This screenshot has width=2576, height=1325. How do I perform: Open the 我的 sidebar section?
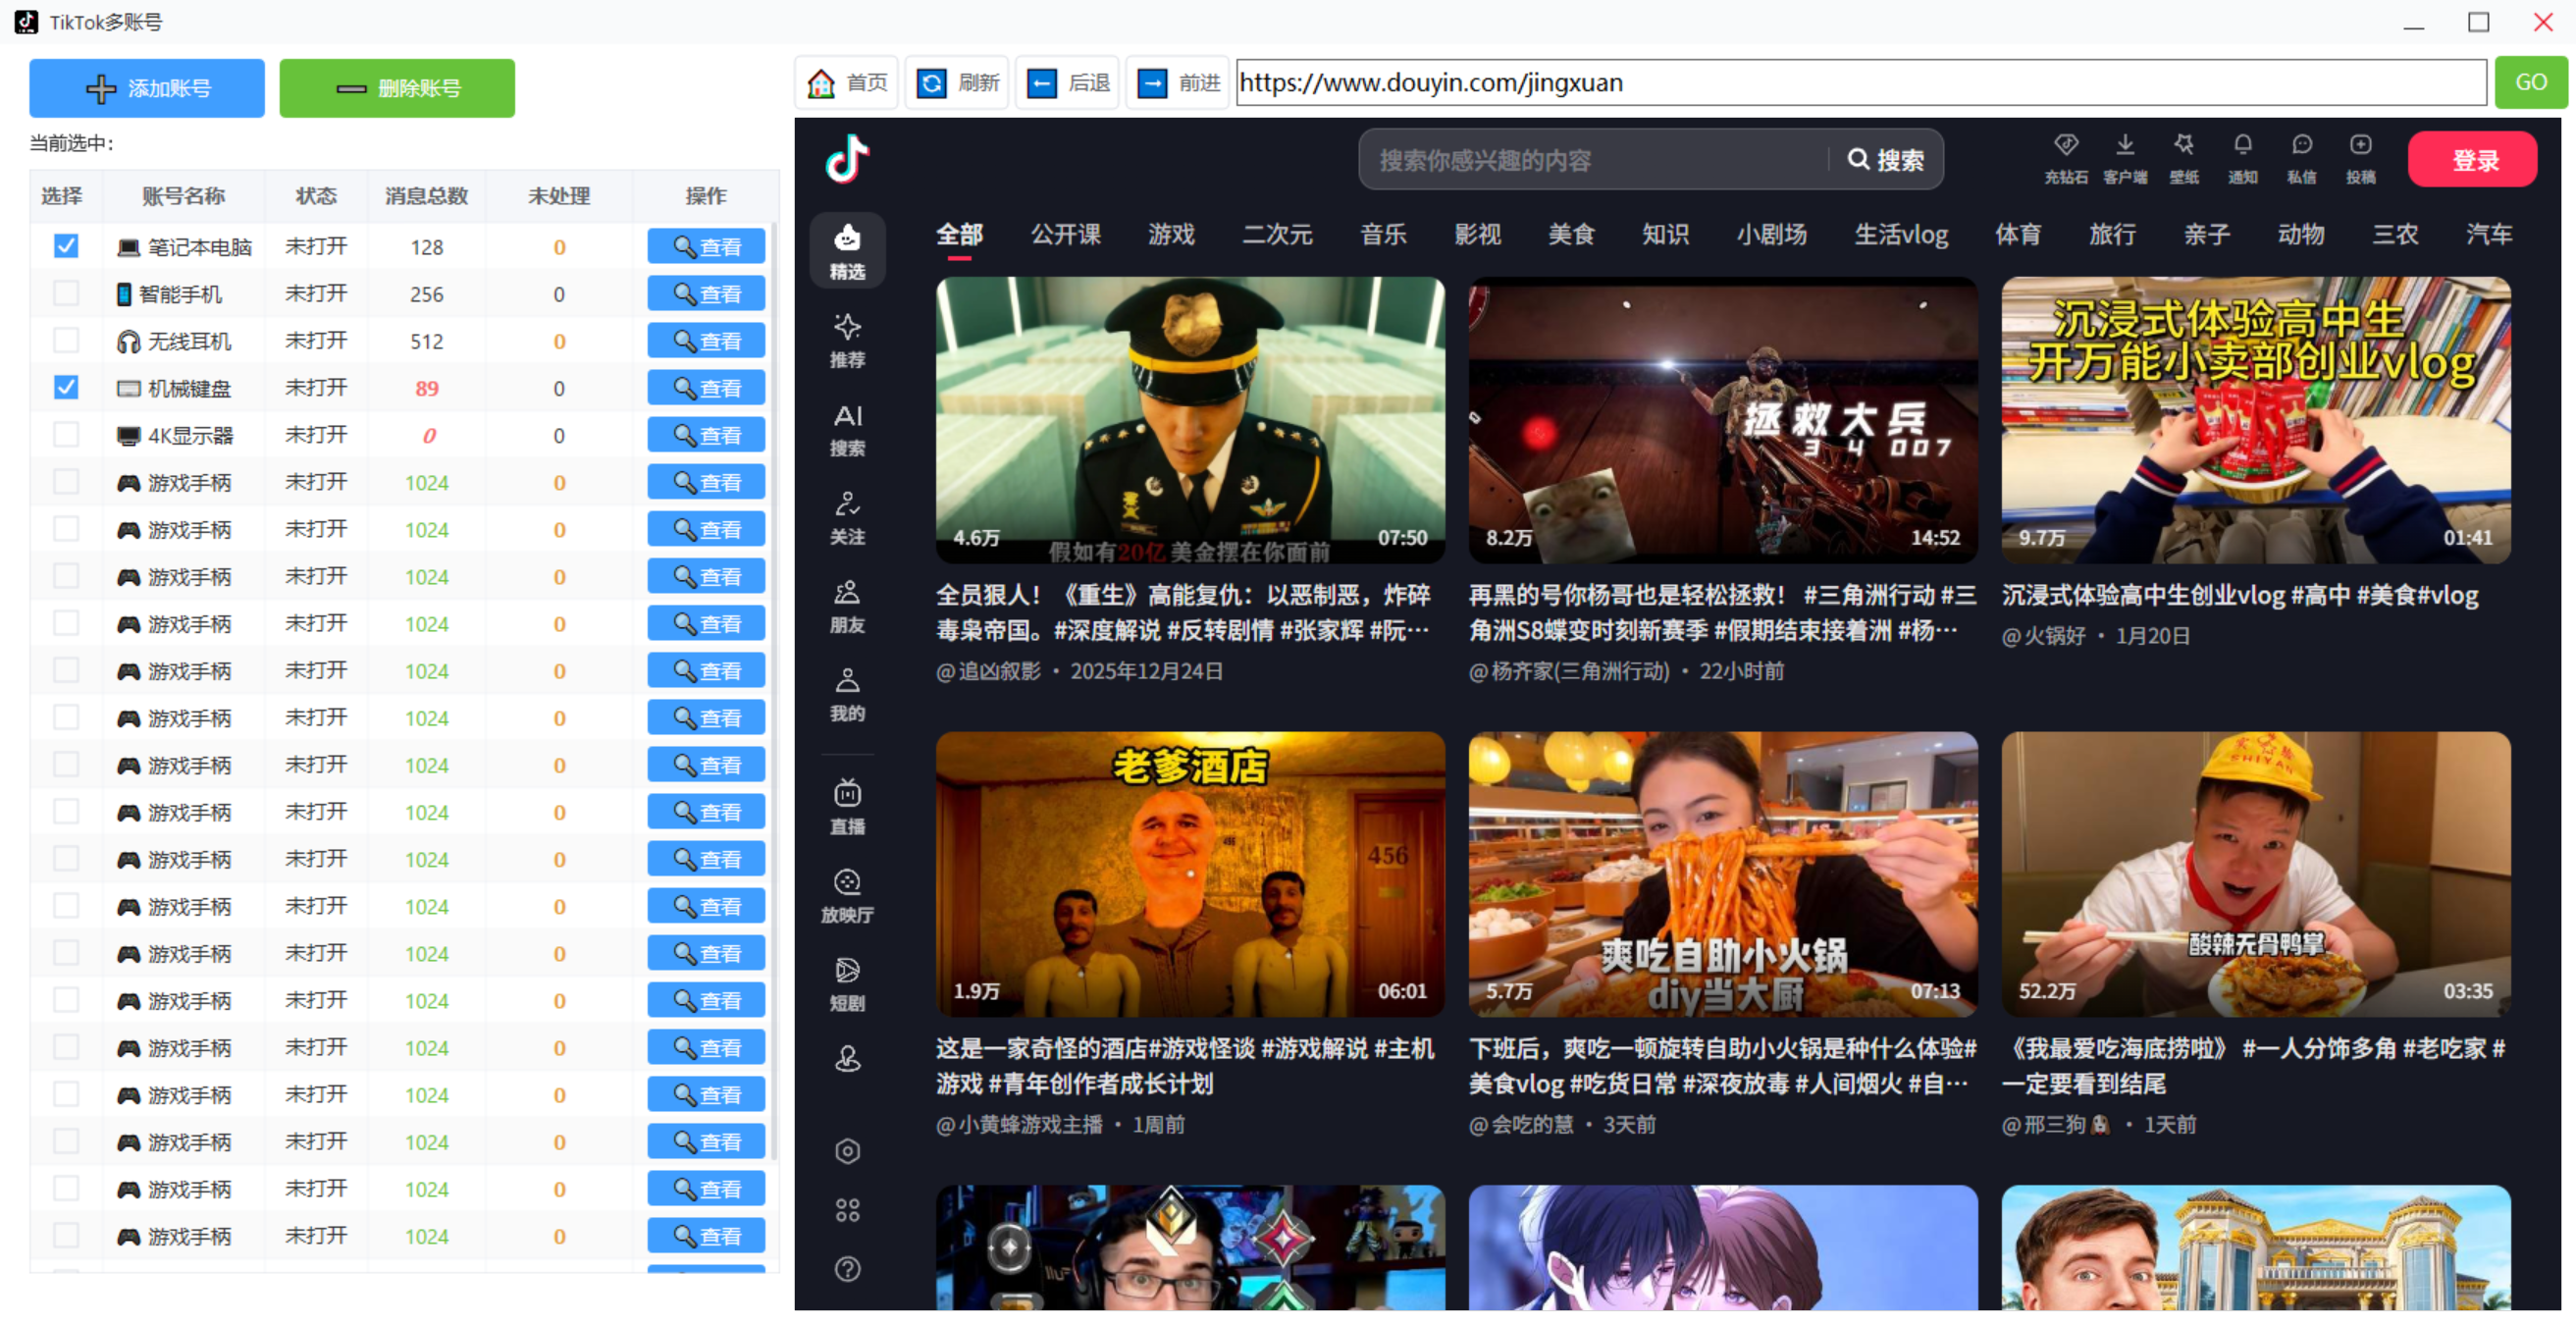pos(847,694)
